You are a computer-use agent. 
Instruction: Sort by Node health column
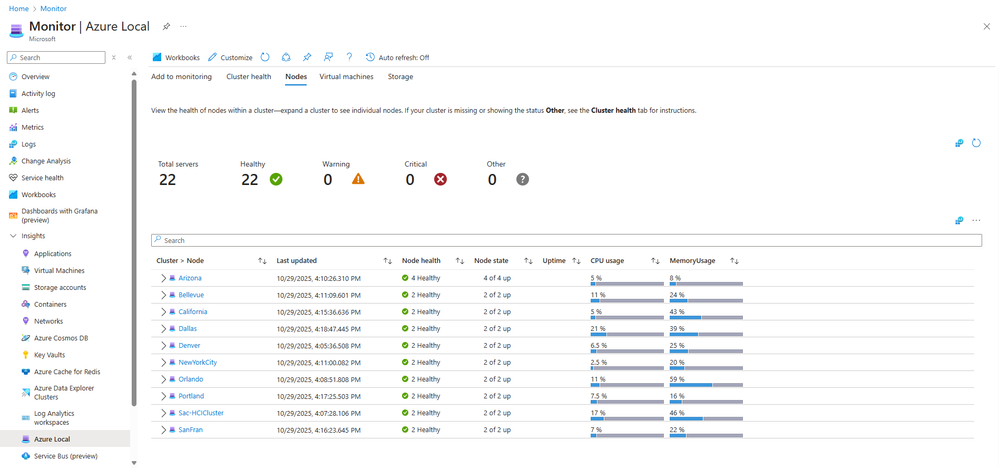click(460, 261)
